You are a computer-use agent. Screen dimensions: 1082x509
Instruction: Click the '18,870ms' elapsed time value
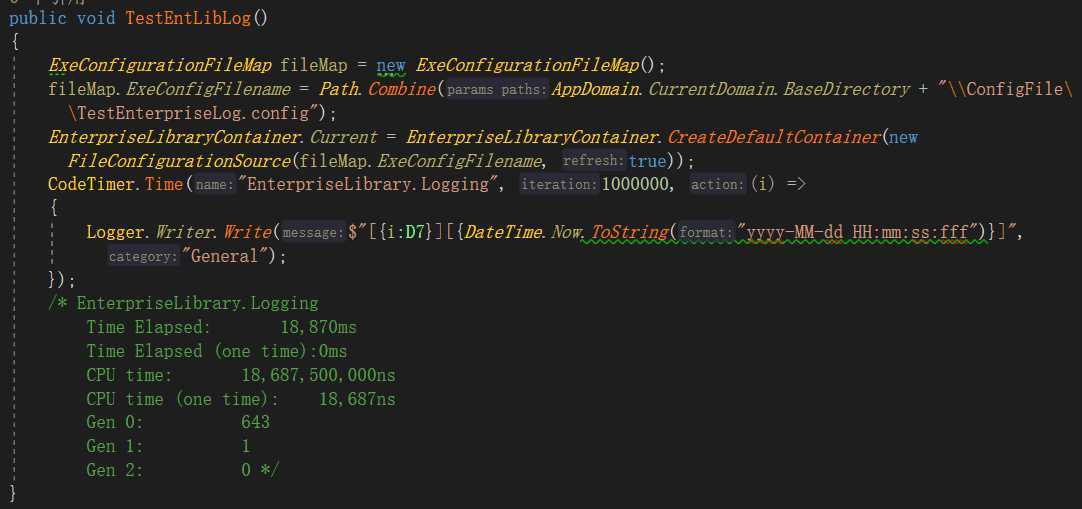click(x=318, y=328)
